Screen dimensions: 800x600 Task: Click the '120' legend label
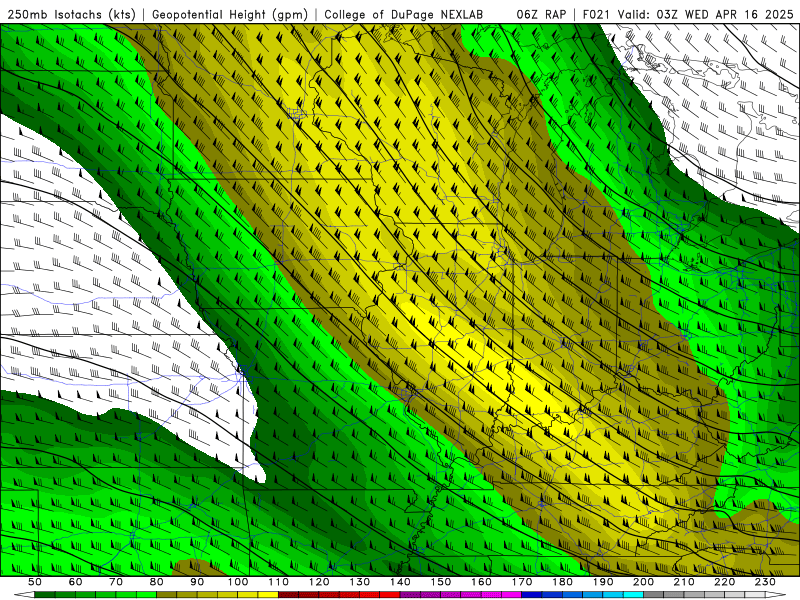[319, 582]
